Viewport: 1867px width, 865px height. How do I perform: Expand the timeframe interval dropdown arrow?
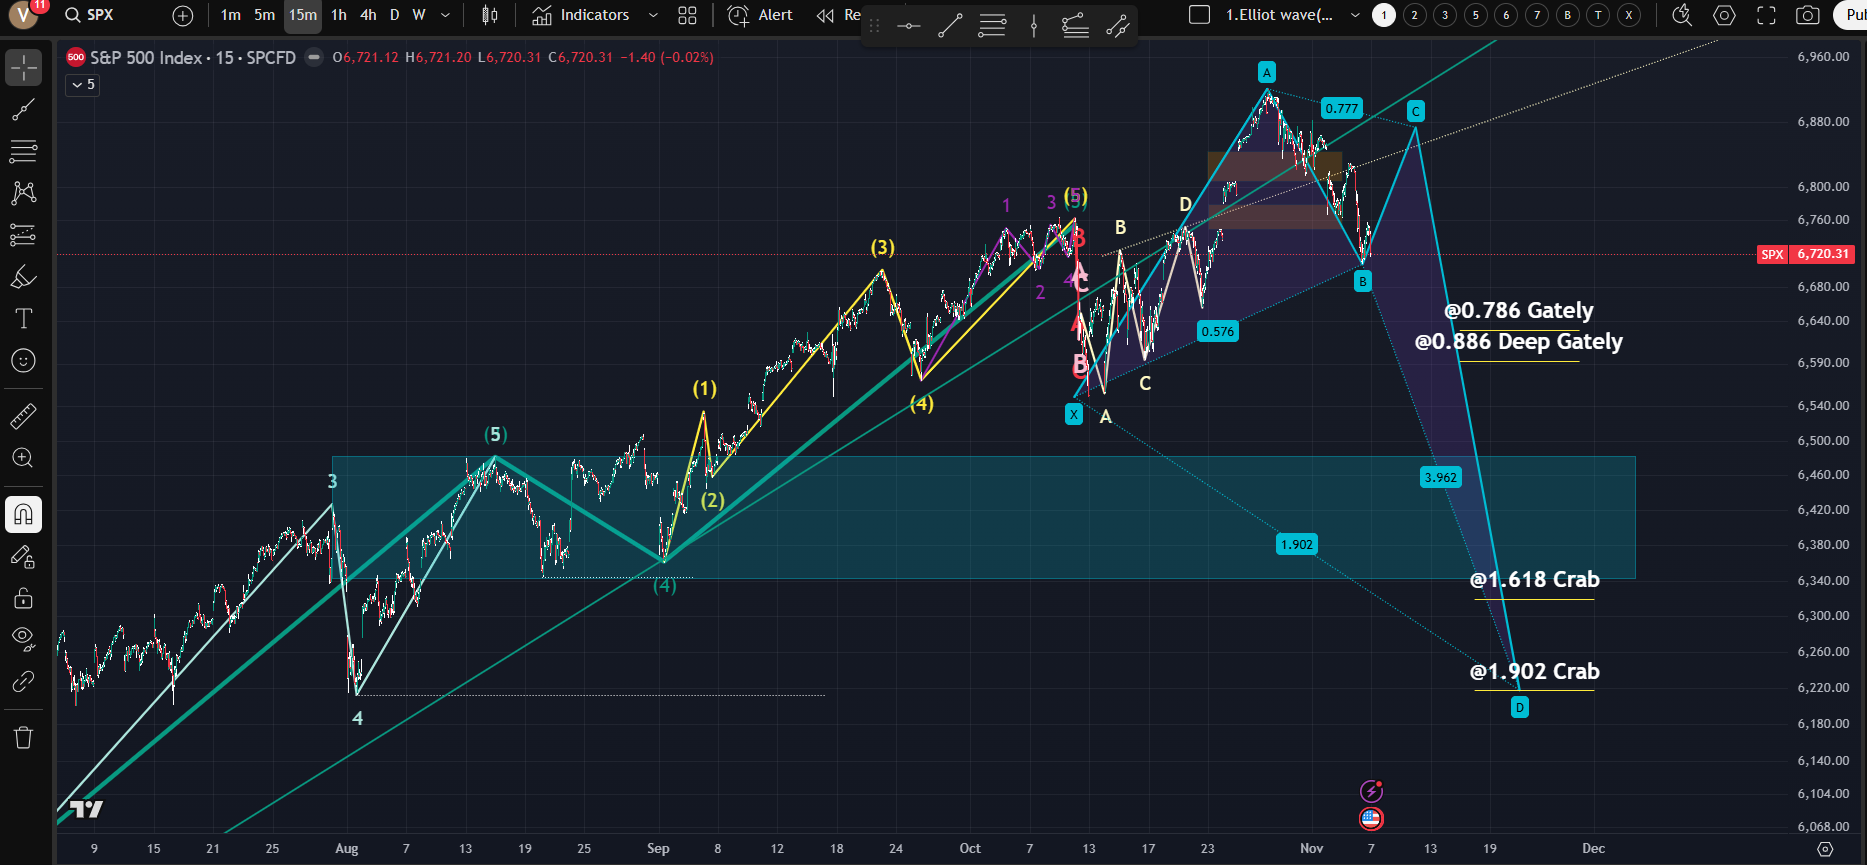tap(445, 15)
